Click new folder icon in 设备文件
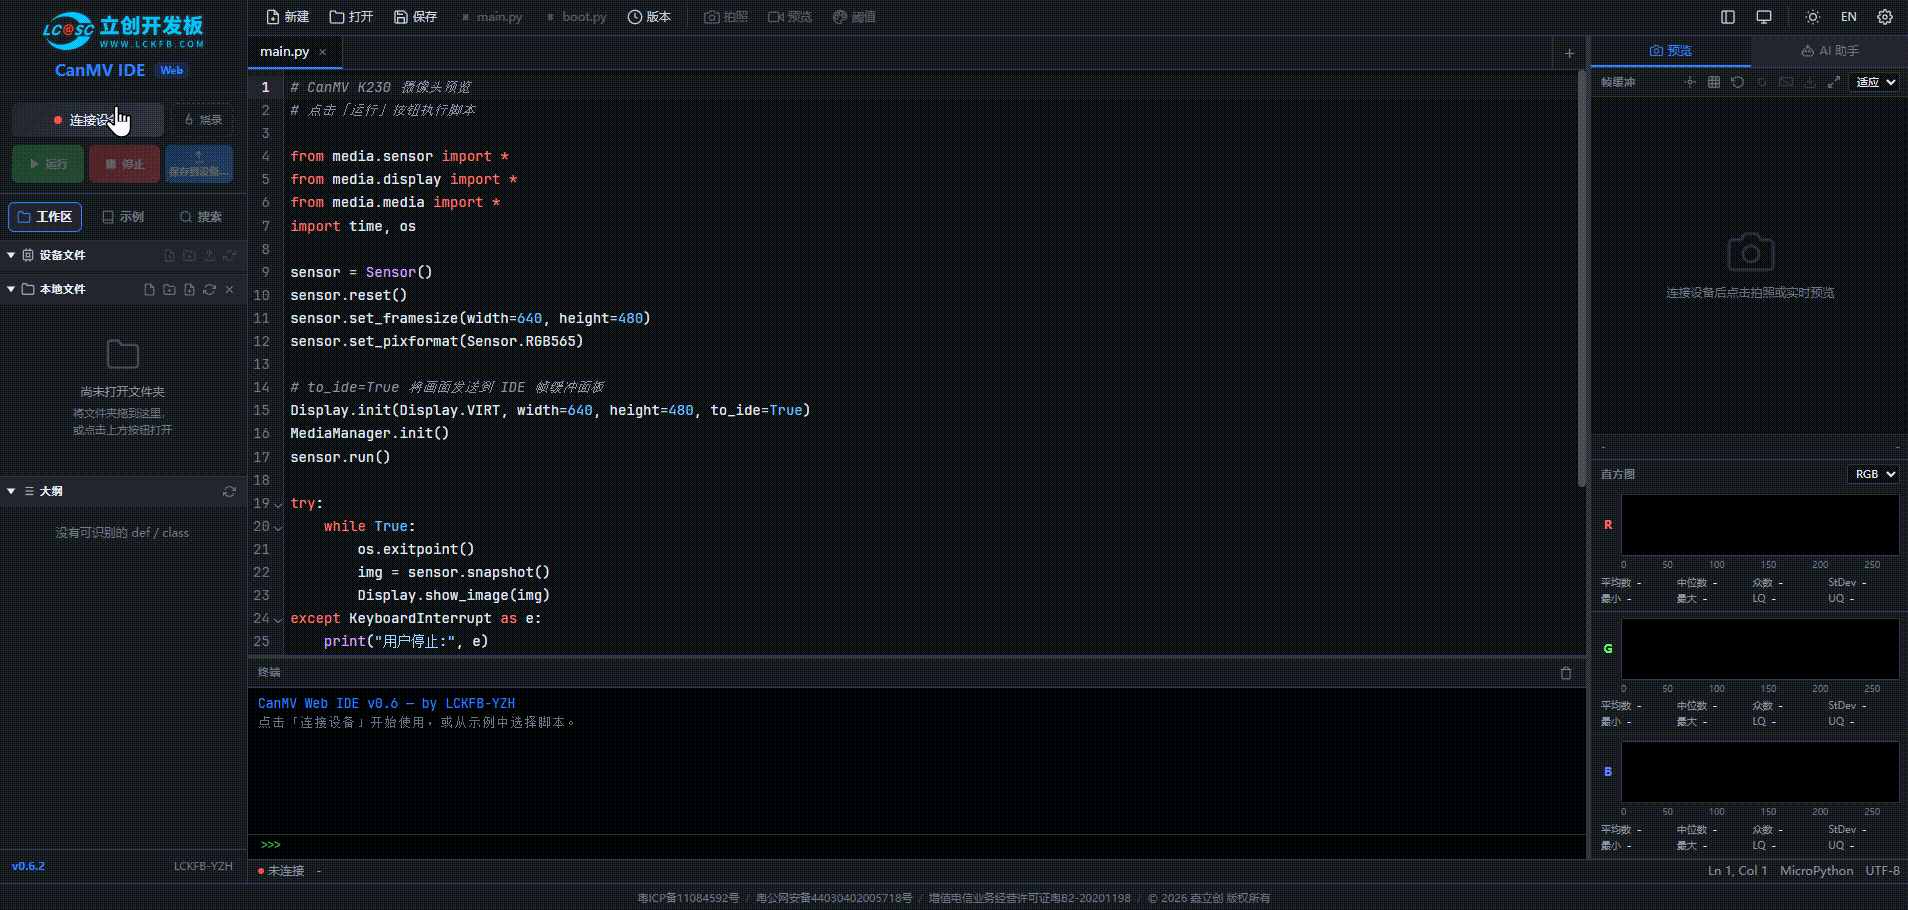The height and width of the screenshot is (910, 1908). pyautogui.click(x=189, y=256)
